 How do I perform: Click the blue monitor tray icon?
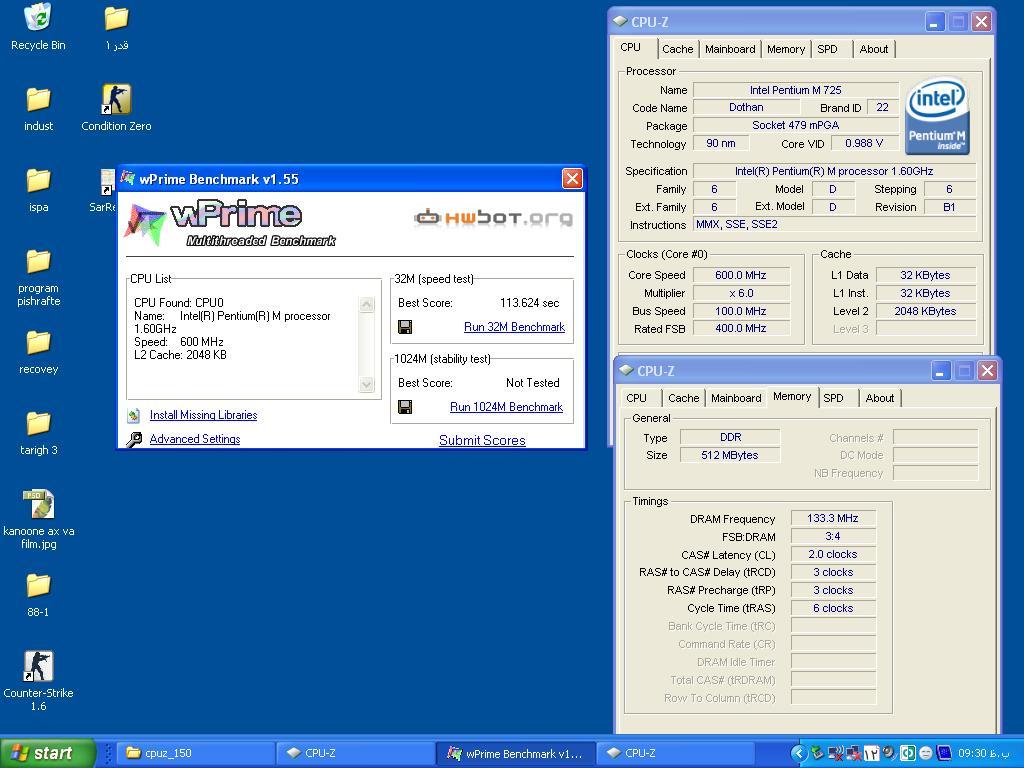click(x=944, y=753)
